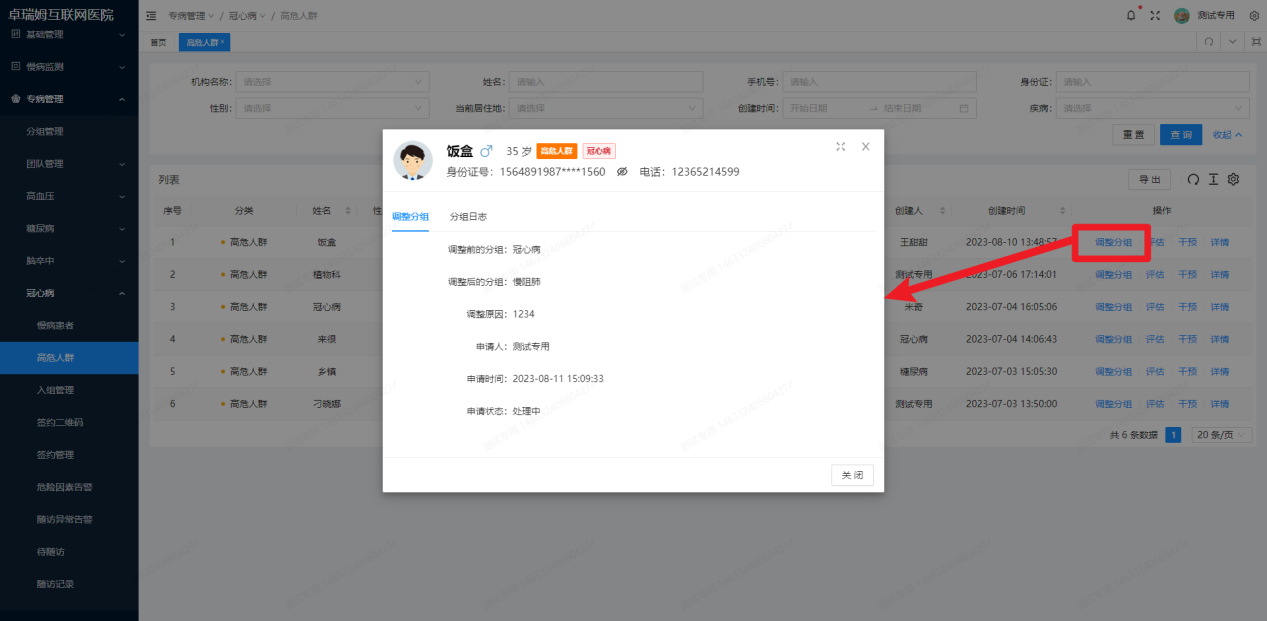Open the top-right system settings gear
The width and height of the screenshot is (1267, 621).
pyautogui.click(x=1254, y=16)
